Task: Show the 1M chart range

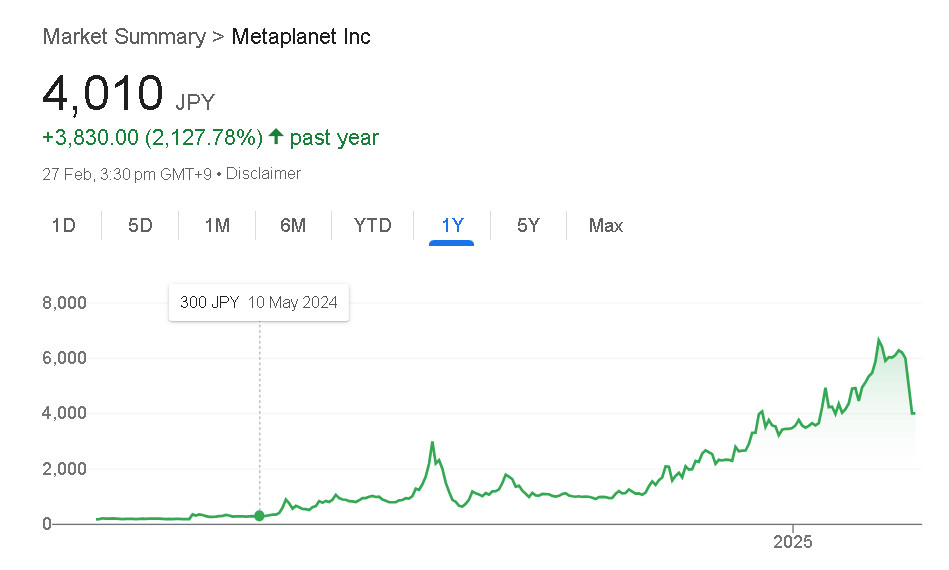Action: click(217, 225)
